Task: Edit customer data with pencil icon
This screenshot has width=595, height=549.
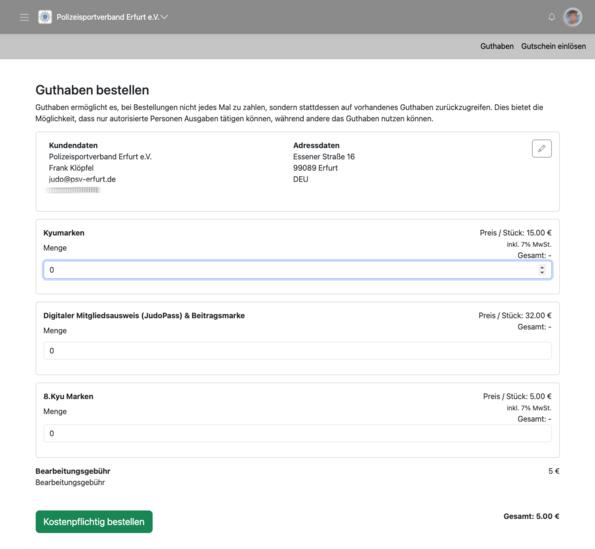Action: [x=541, y=148]
